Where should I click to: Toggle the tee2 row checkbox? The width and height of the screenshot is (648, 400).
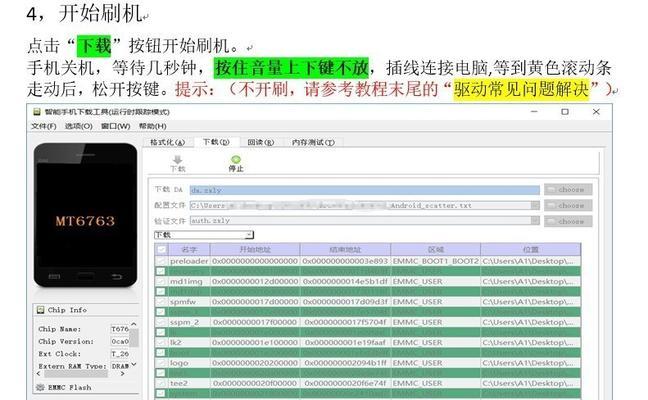(x=161, y=383)
